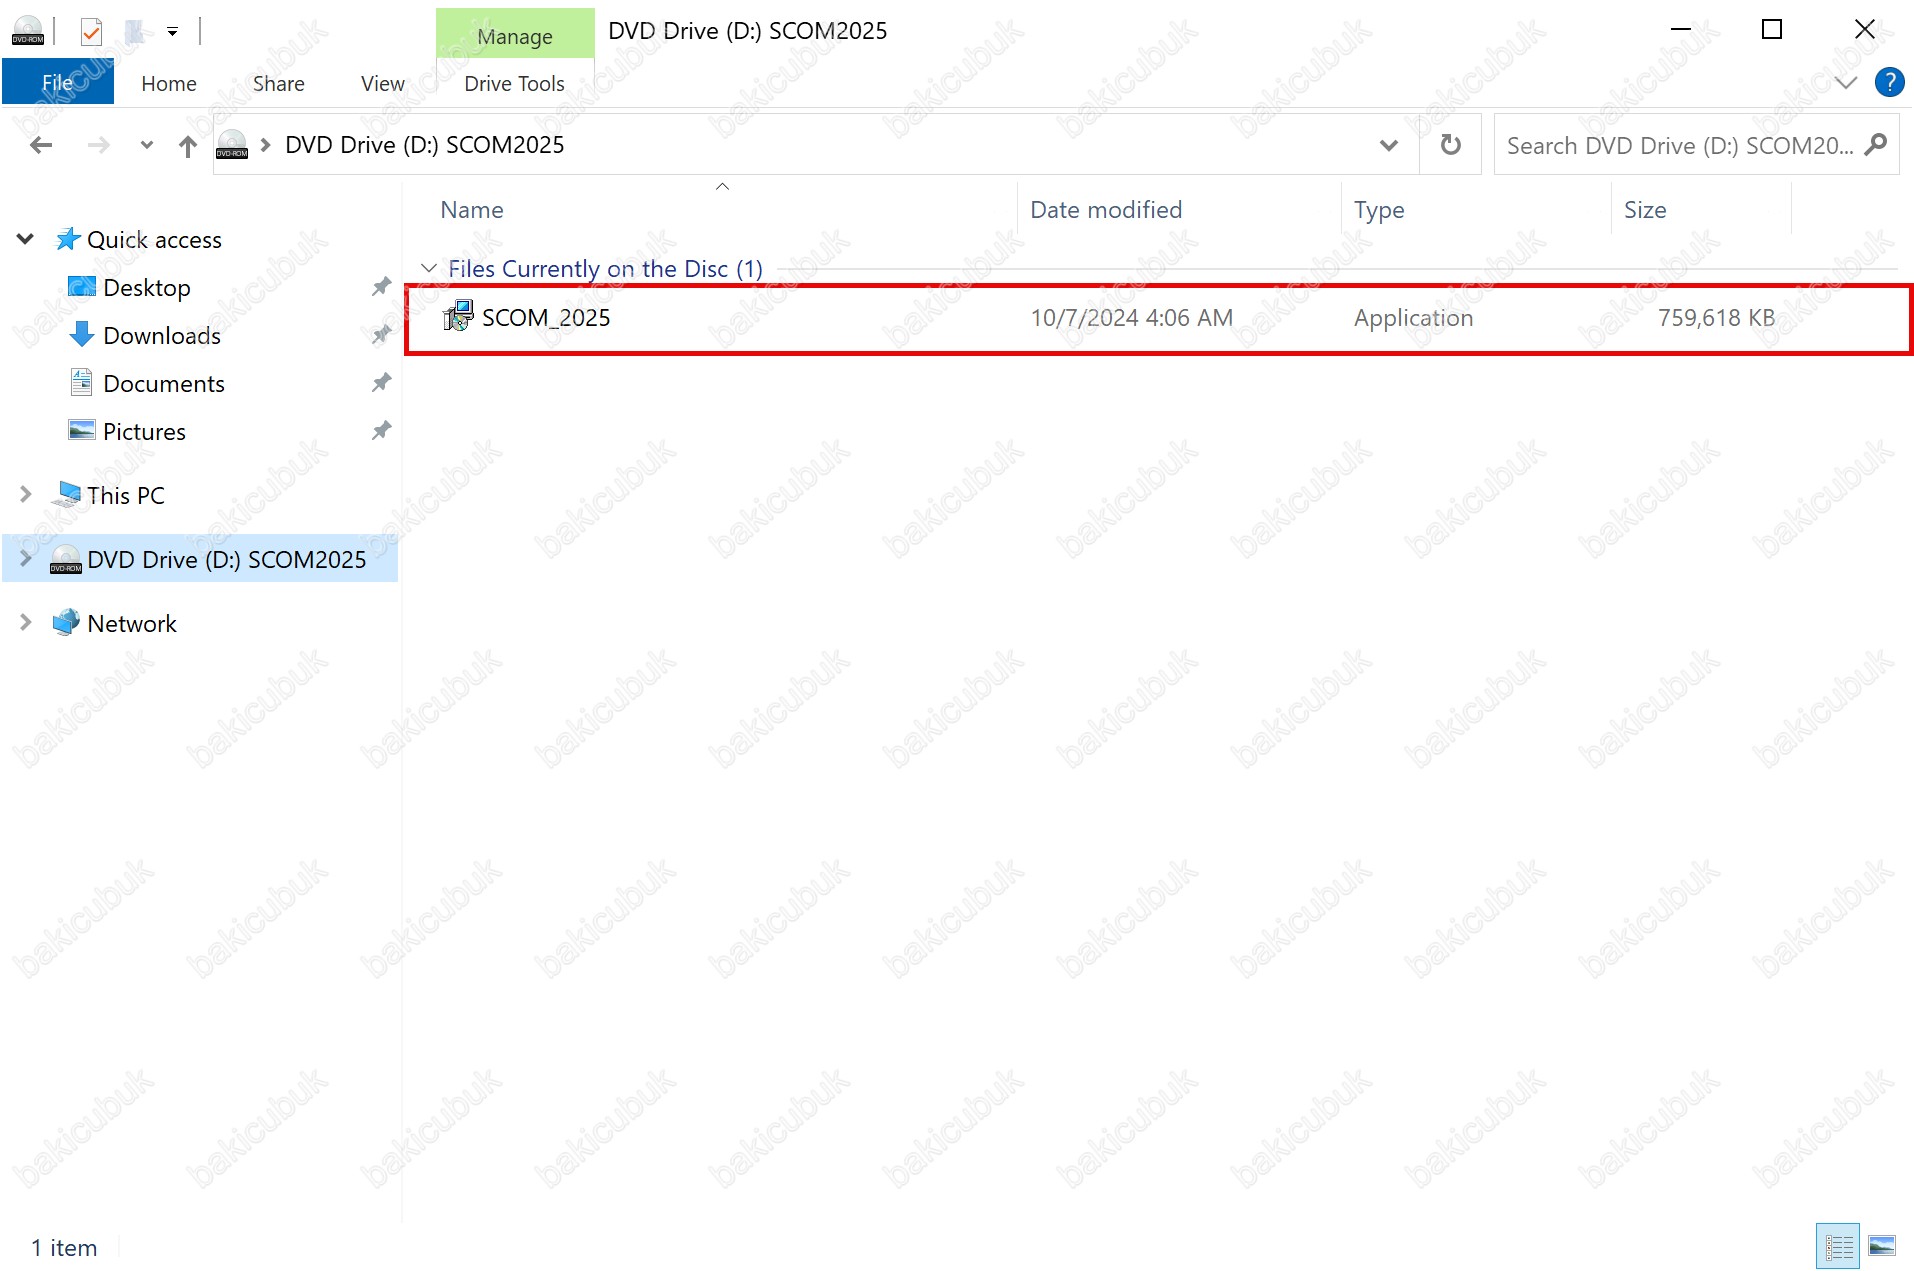Open the Drive Tools tab
Screen dimensions: 1914x1271
[514, 84]
